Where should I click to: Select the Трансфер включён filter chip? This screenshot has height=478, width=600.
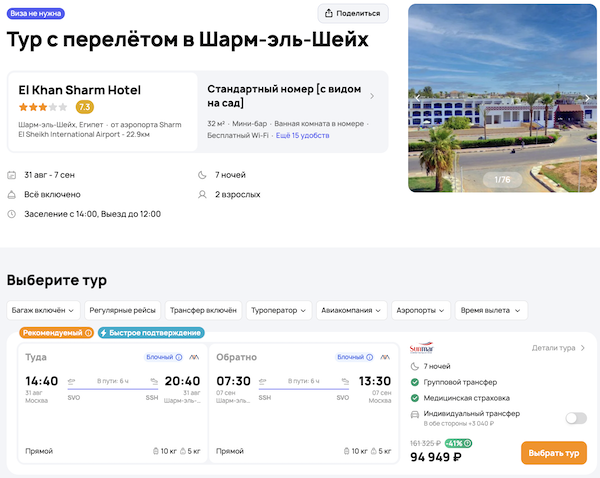pos(202,310)
